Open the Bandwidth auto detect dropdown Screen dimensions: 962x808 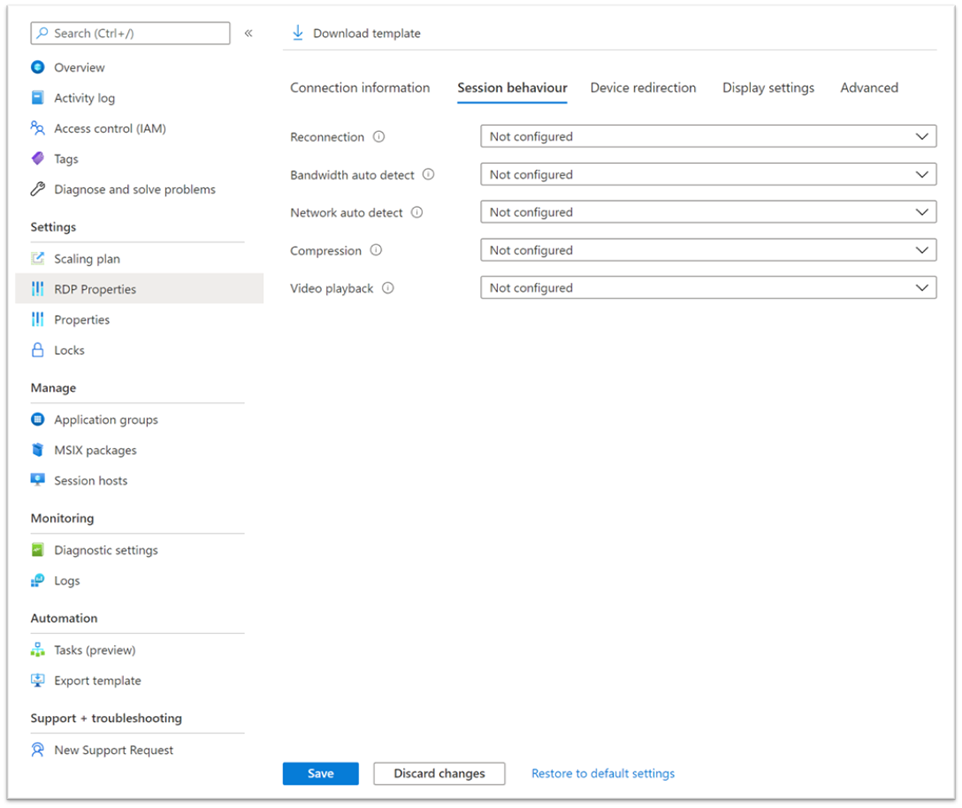(708, 174)
